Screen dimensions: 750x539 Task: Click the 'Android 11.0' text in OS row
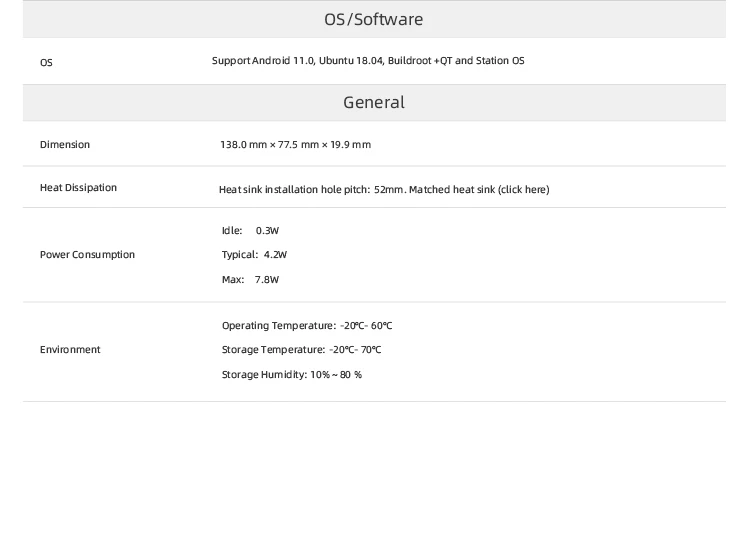coord(284,61)
